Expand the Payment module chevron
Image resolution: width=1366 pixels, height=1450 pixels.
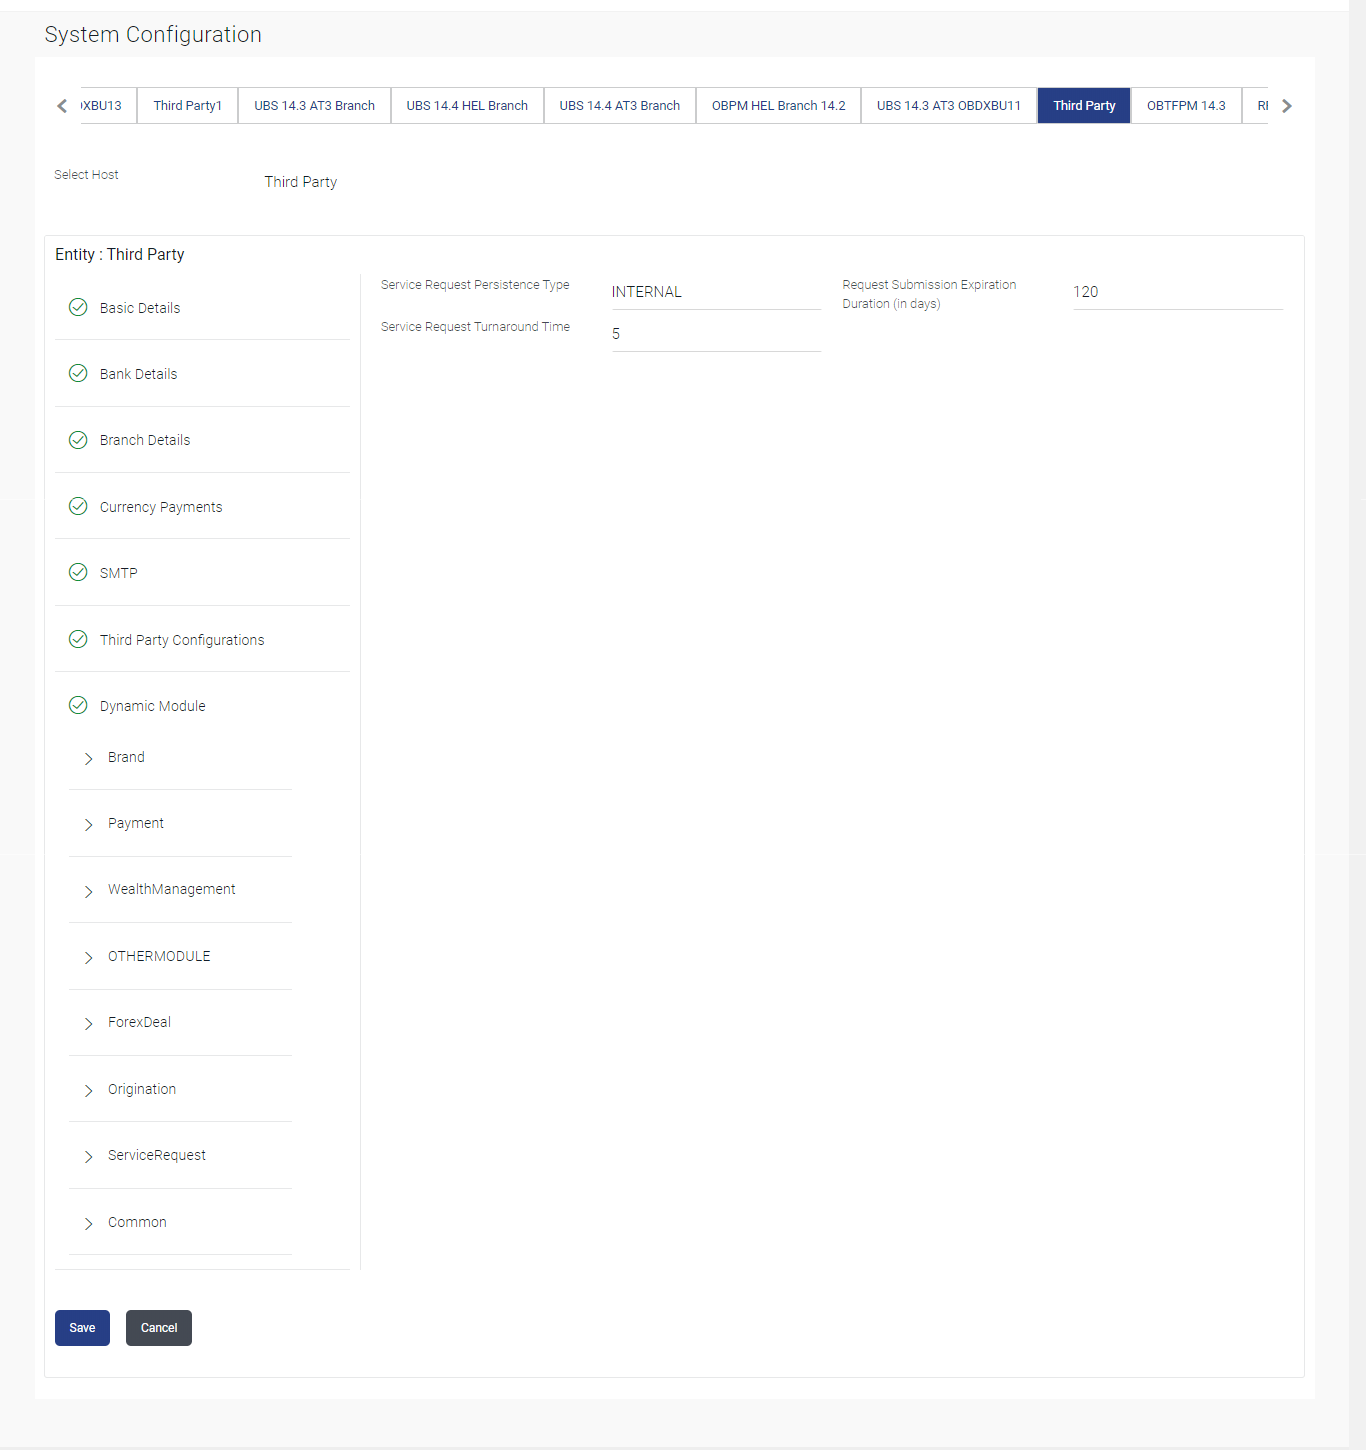click(88, 824)
